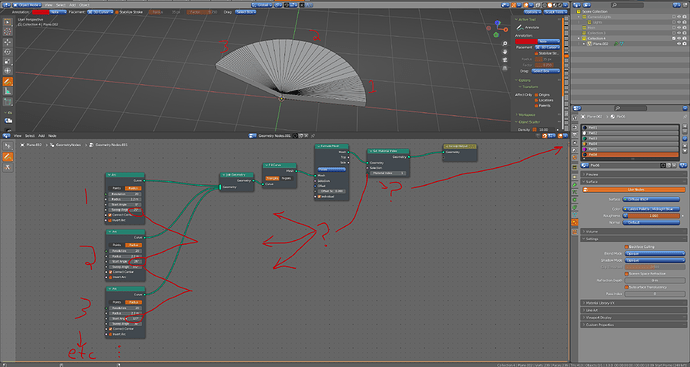Toggle Backface Culling checkbox
This screenshot has width=690, height=367.
coord(626,247)
